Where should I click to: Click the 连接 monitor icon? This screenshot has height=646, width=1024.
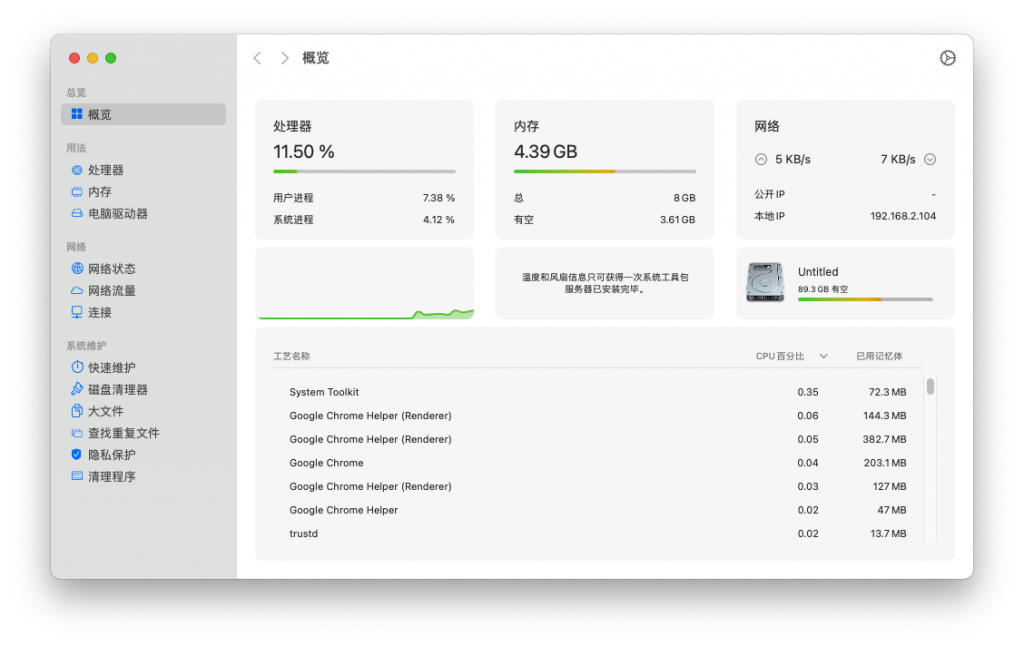pyautogui.click(x=76, y=312)
